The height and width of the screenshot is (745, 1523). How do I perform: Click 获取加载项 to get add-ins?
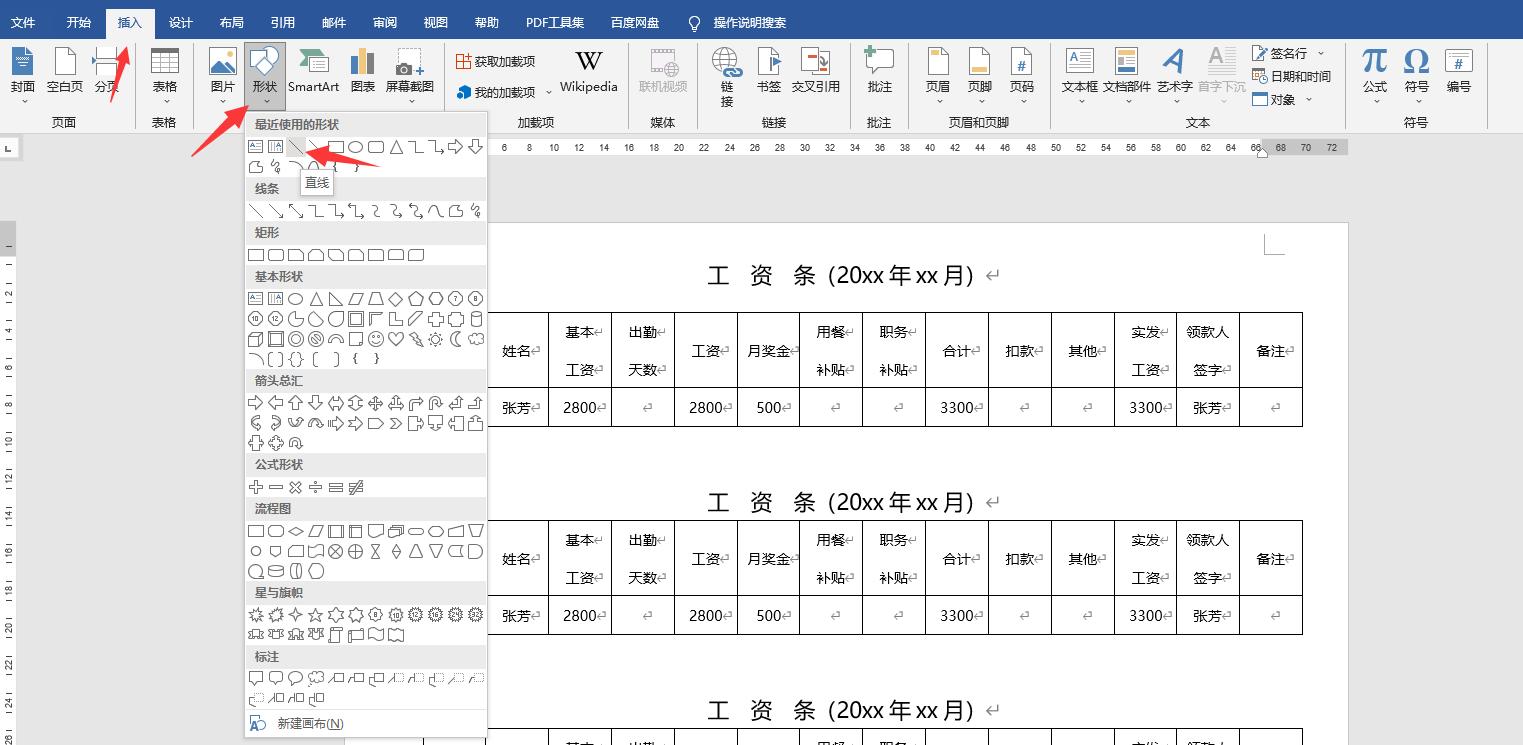[496, 60]
